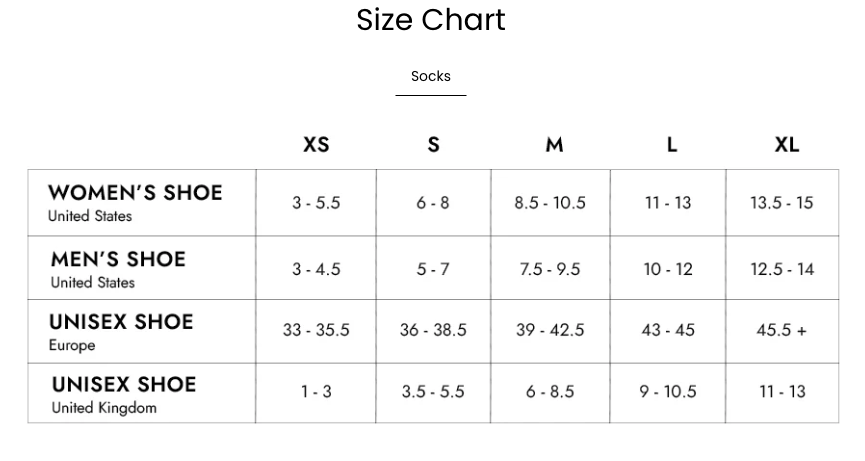865x461 pixels.
Task: Click the Women's Shoe row label
Action: [x=135, y=202]
